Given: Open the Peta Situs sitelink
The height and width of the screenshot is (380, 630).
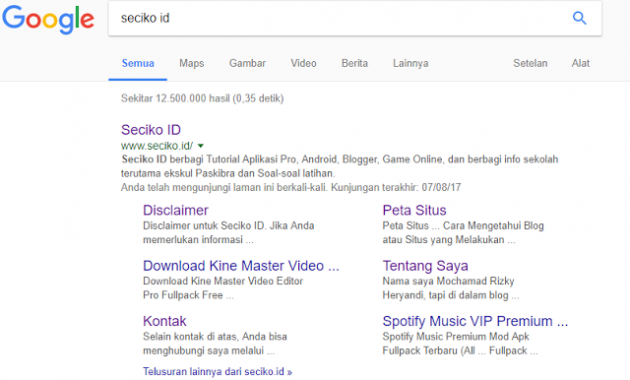Looking at the screenshot, I should [414, 210].
